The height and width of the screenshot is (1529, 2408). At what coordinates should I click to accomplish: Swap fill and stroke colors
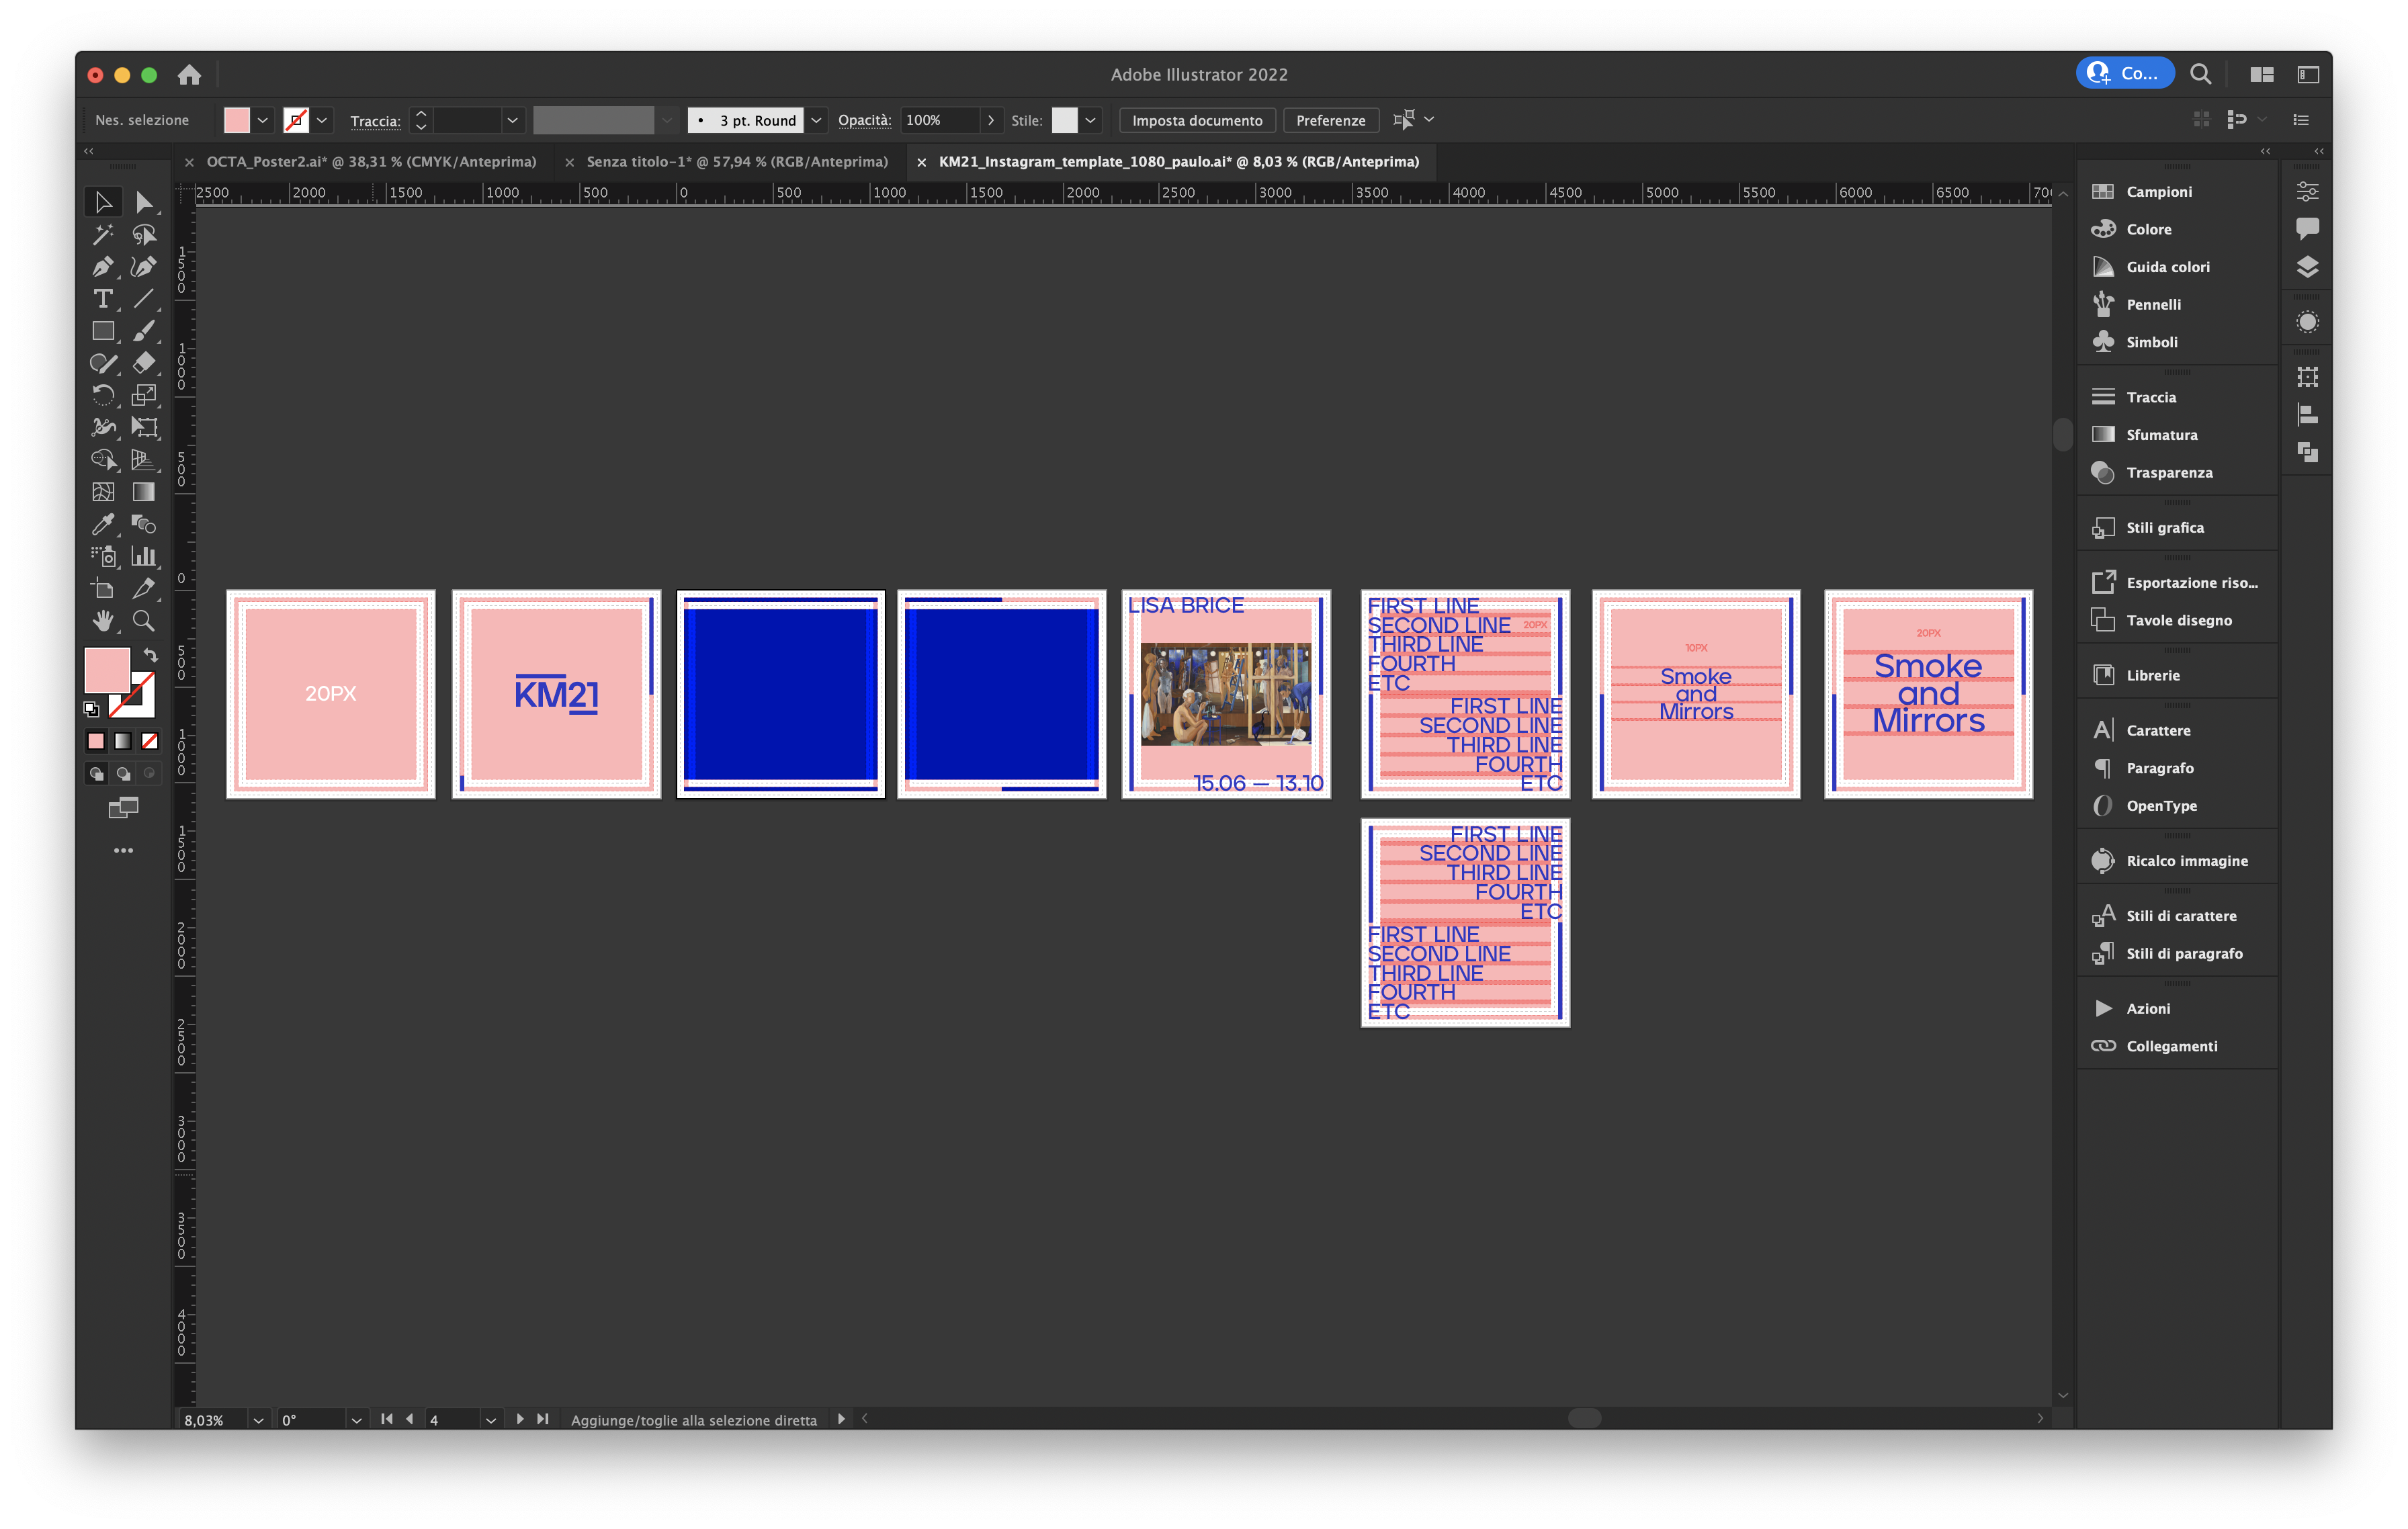[150, 655]
